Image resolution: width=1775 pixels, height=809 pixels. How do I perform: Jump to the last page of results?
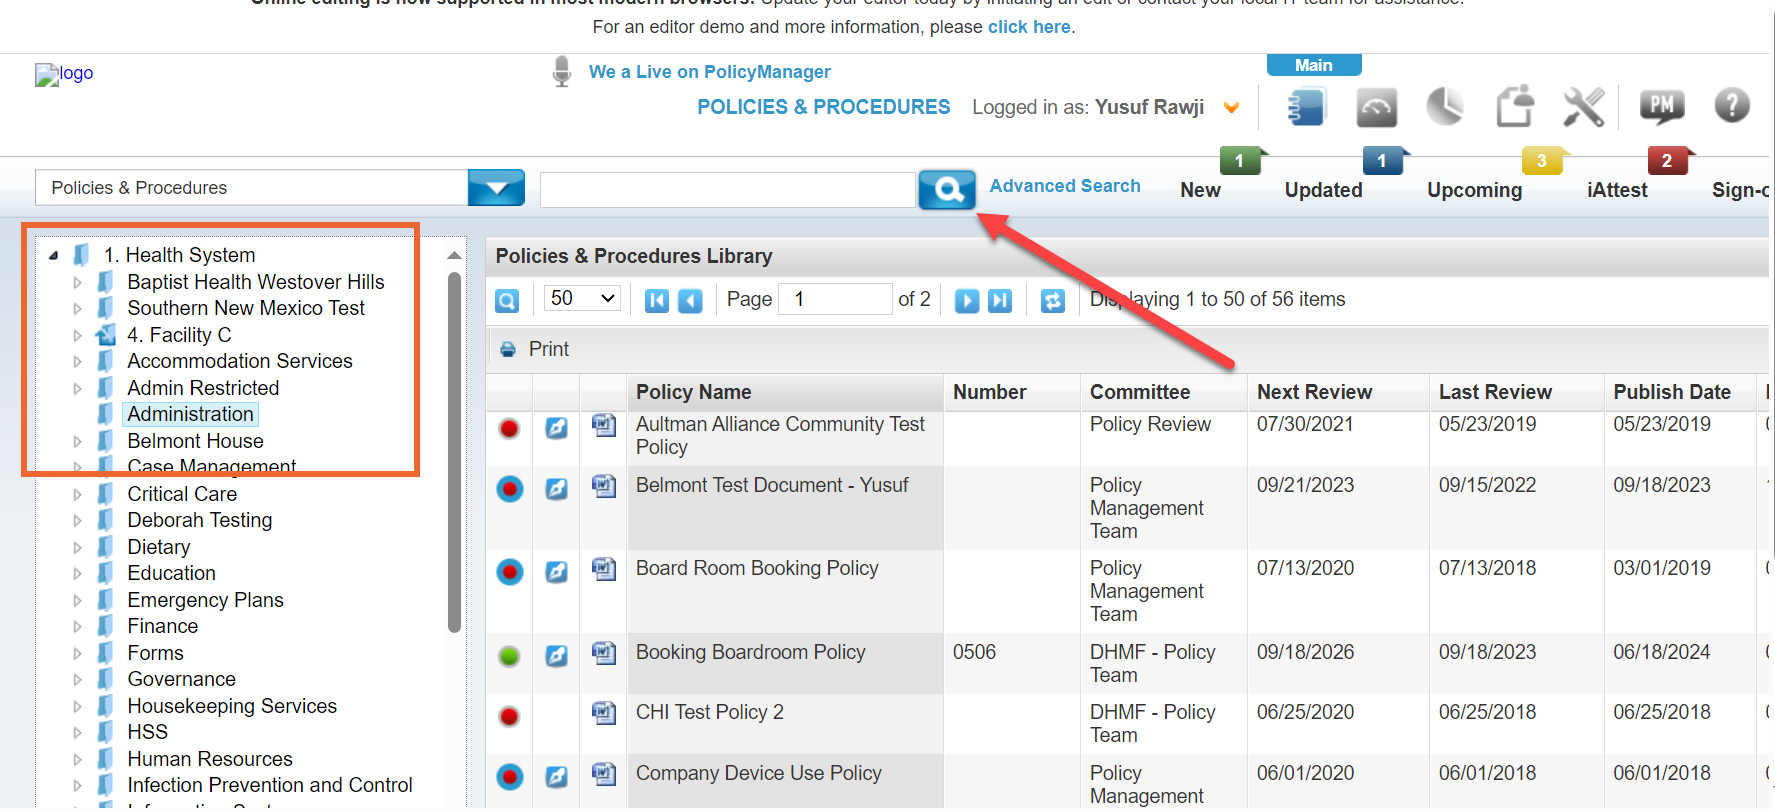999,300
